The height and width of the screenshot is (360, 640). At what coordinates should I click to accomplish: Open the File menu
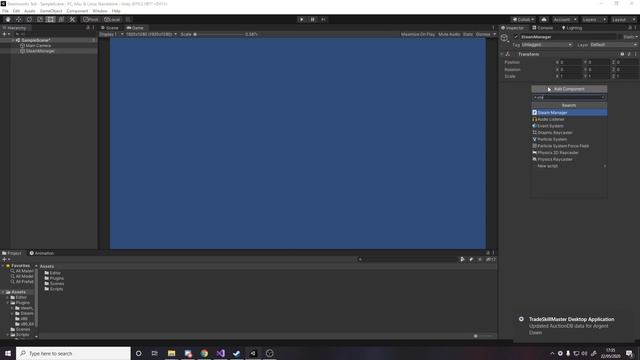pos(5,11)
